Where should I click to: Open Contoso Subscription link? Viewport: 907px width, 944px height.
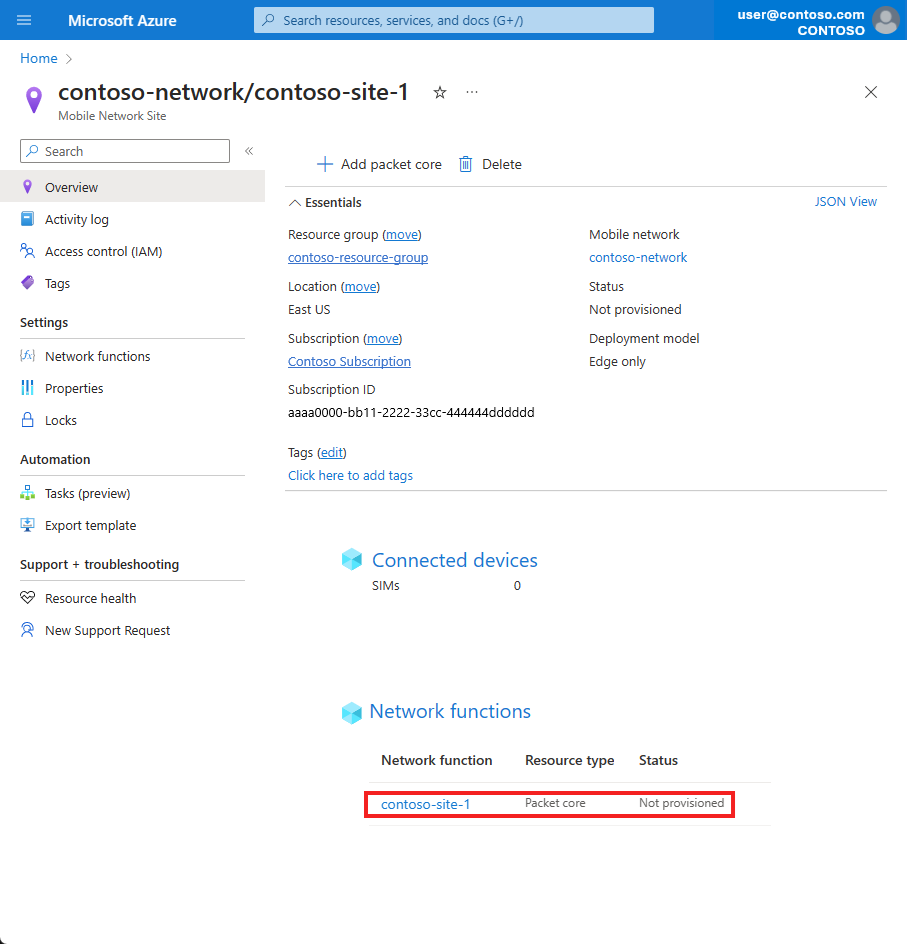pos(349,361)
